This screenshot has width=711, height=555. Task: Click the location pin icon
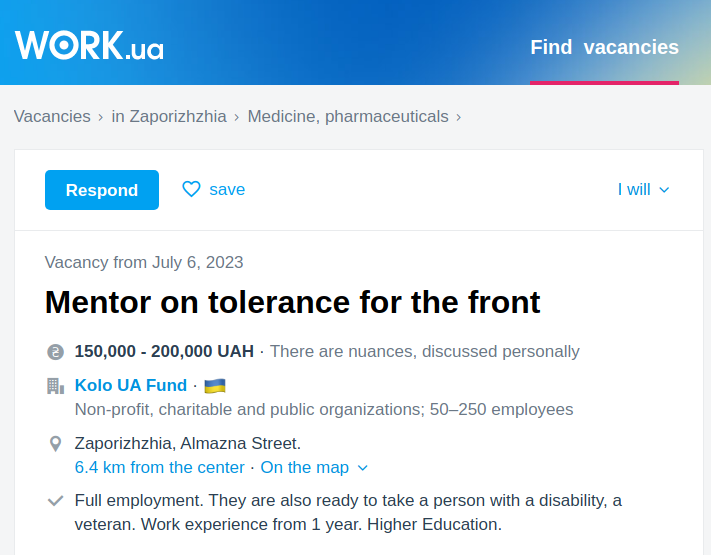coord(55,443)
